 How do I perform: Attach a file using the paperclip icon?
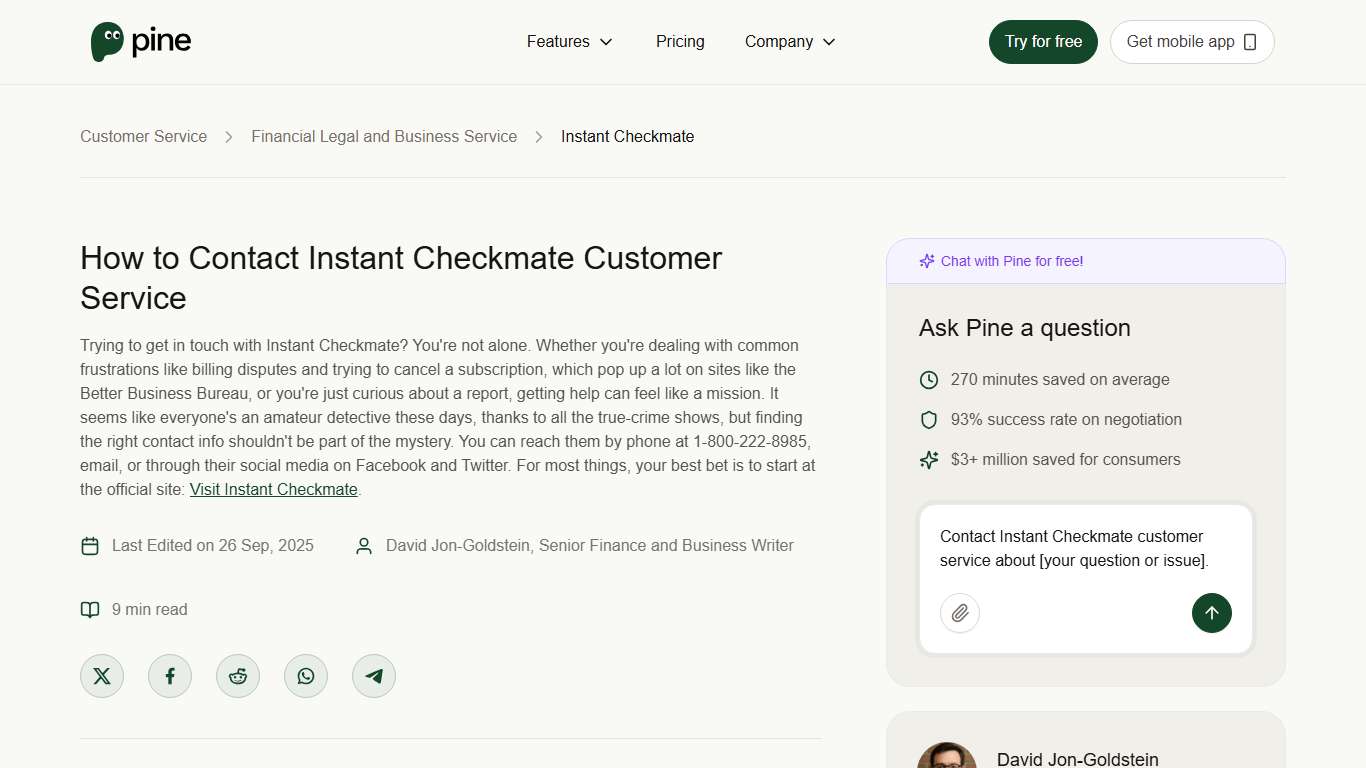(x=960, y=613)
